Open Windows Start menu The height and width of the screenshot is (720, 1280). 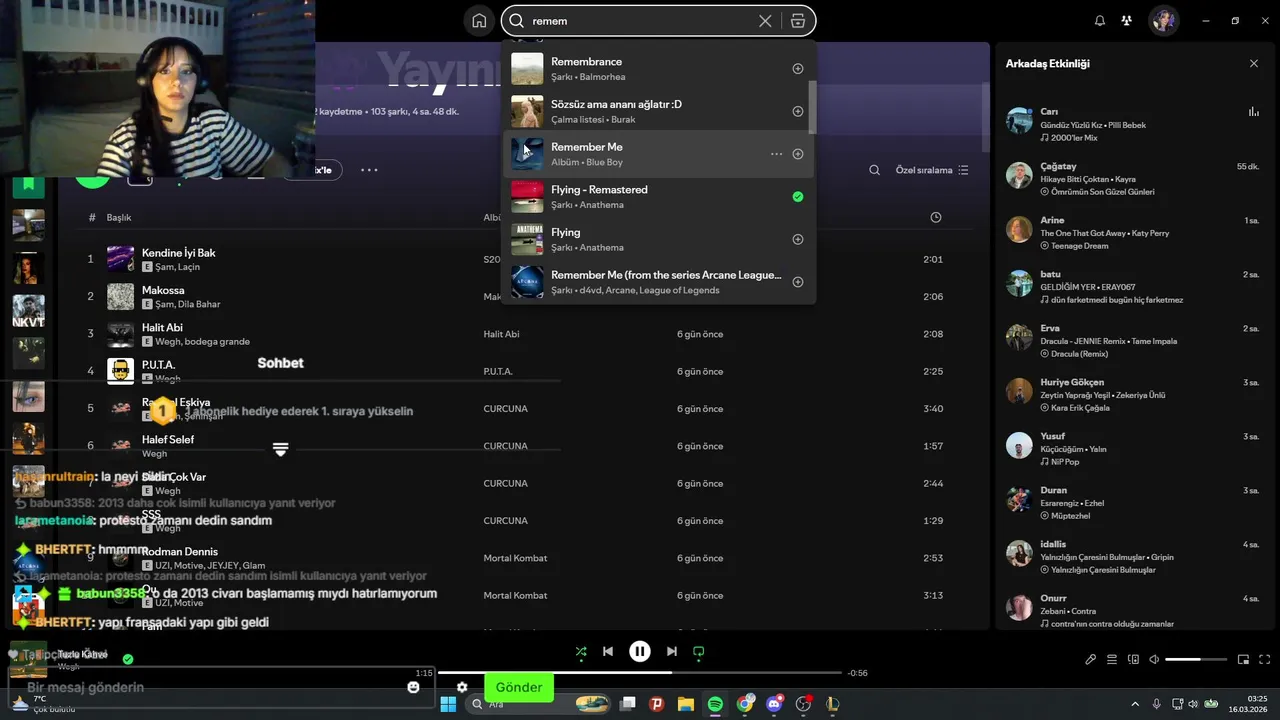[x=448, y=704]
